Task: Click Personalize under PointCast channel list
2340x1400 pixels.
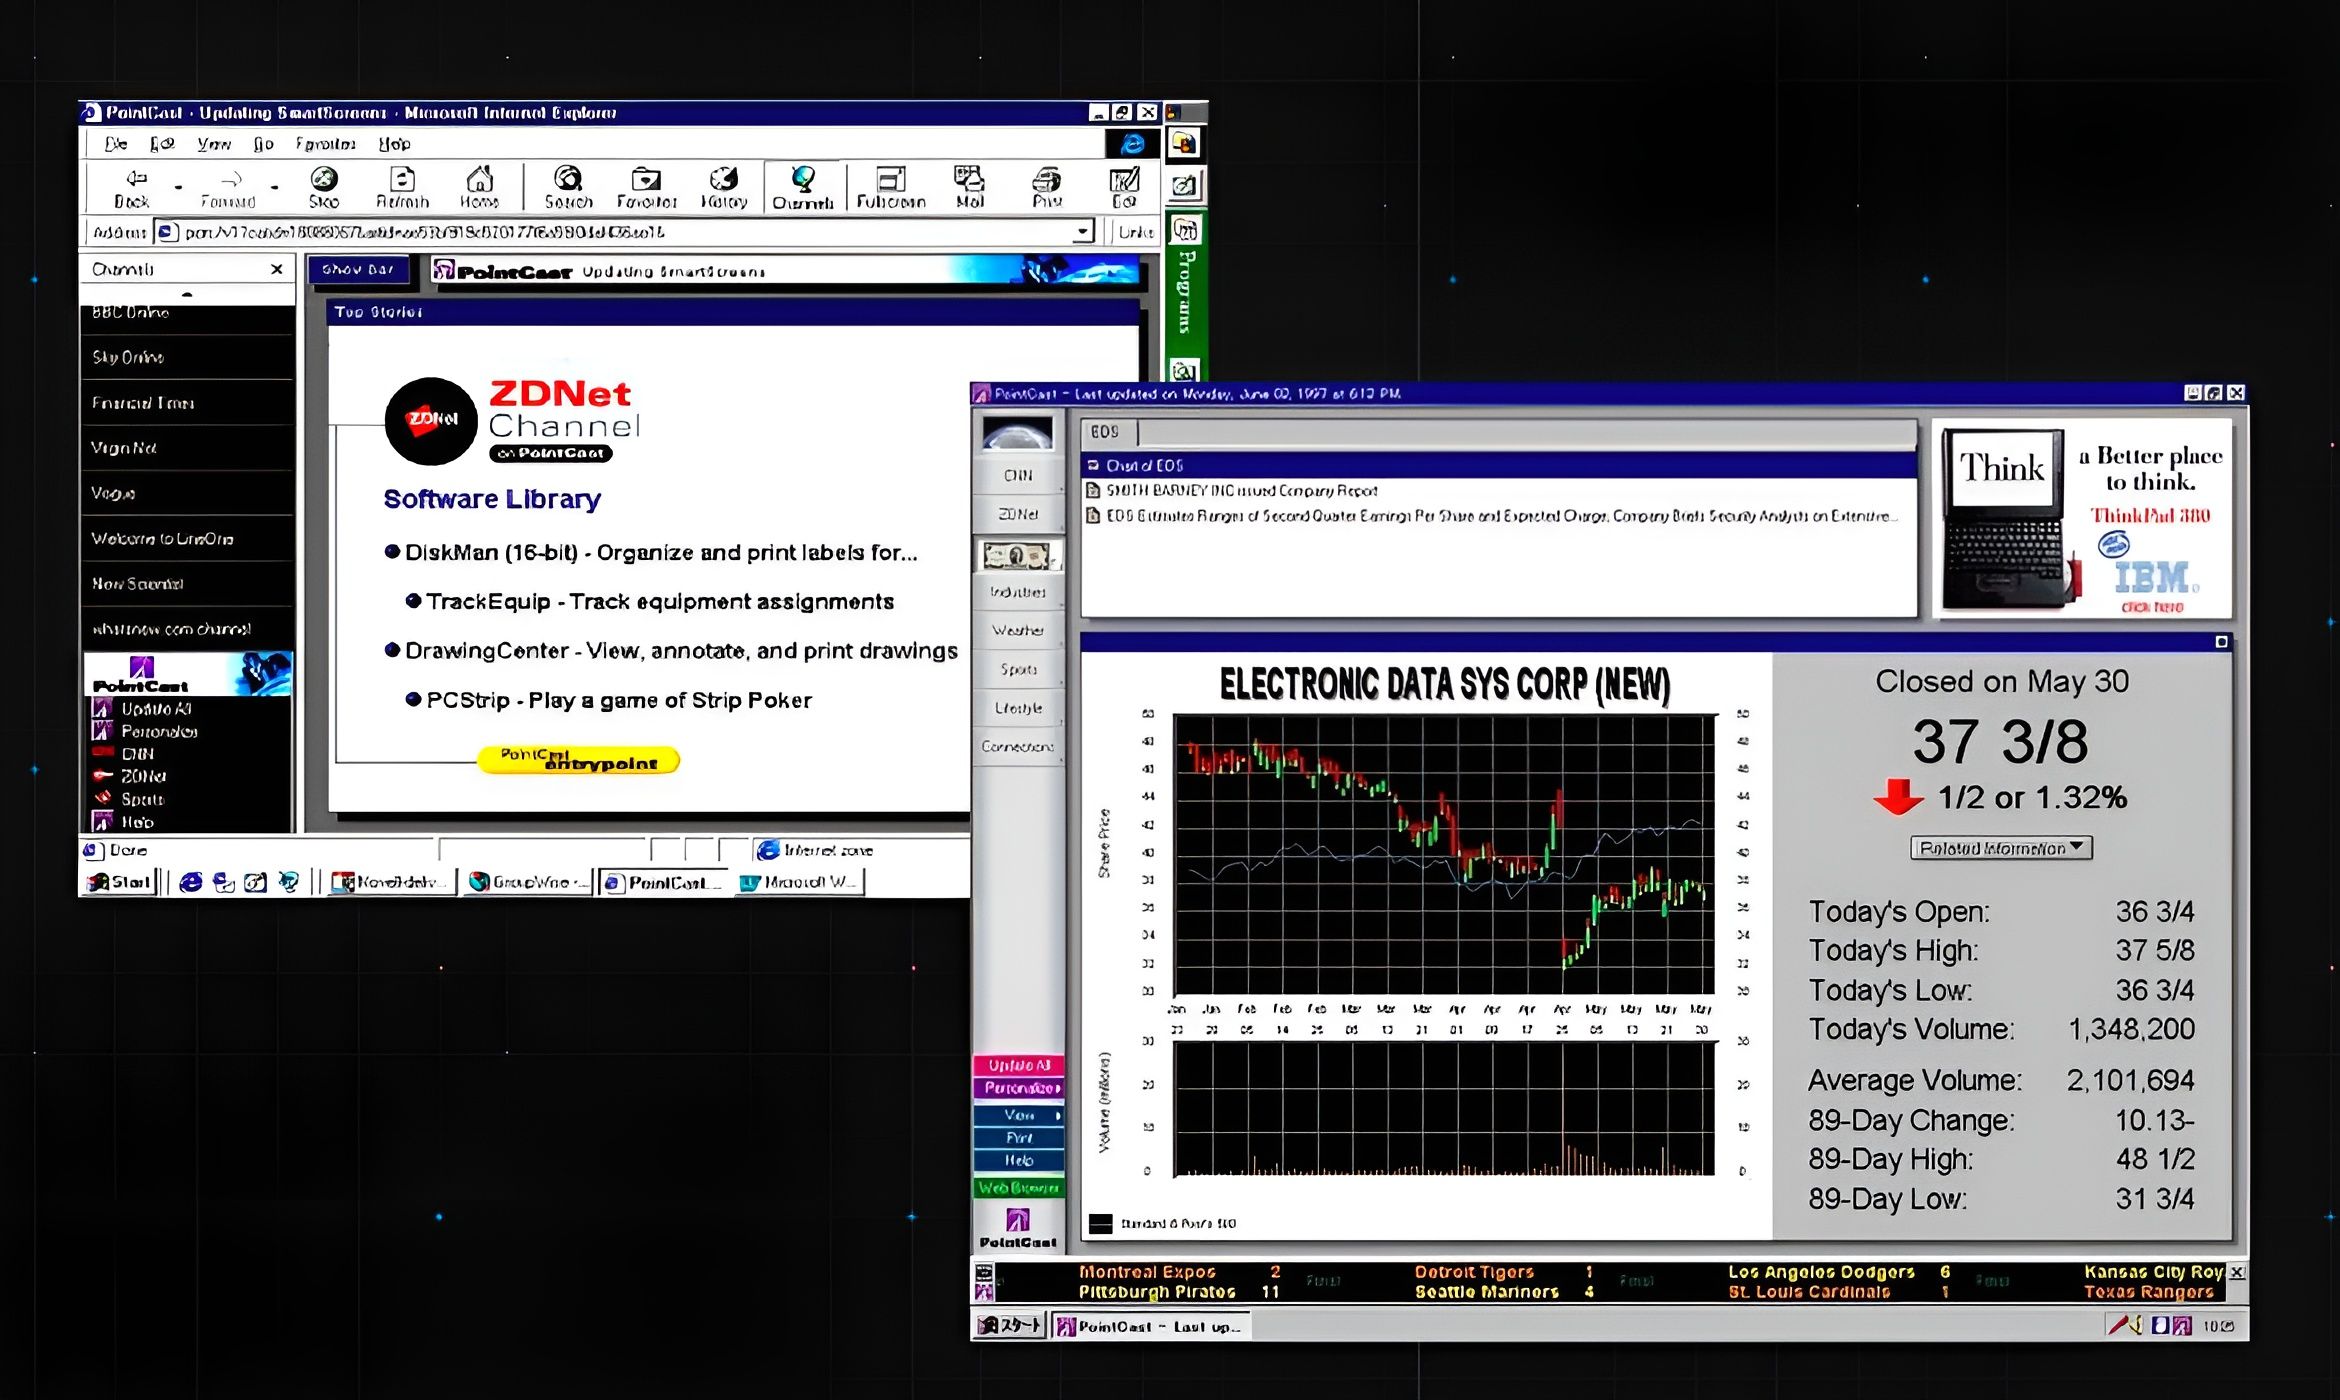Action: pyautogui.click(x=158, y=732)
